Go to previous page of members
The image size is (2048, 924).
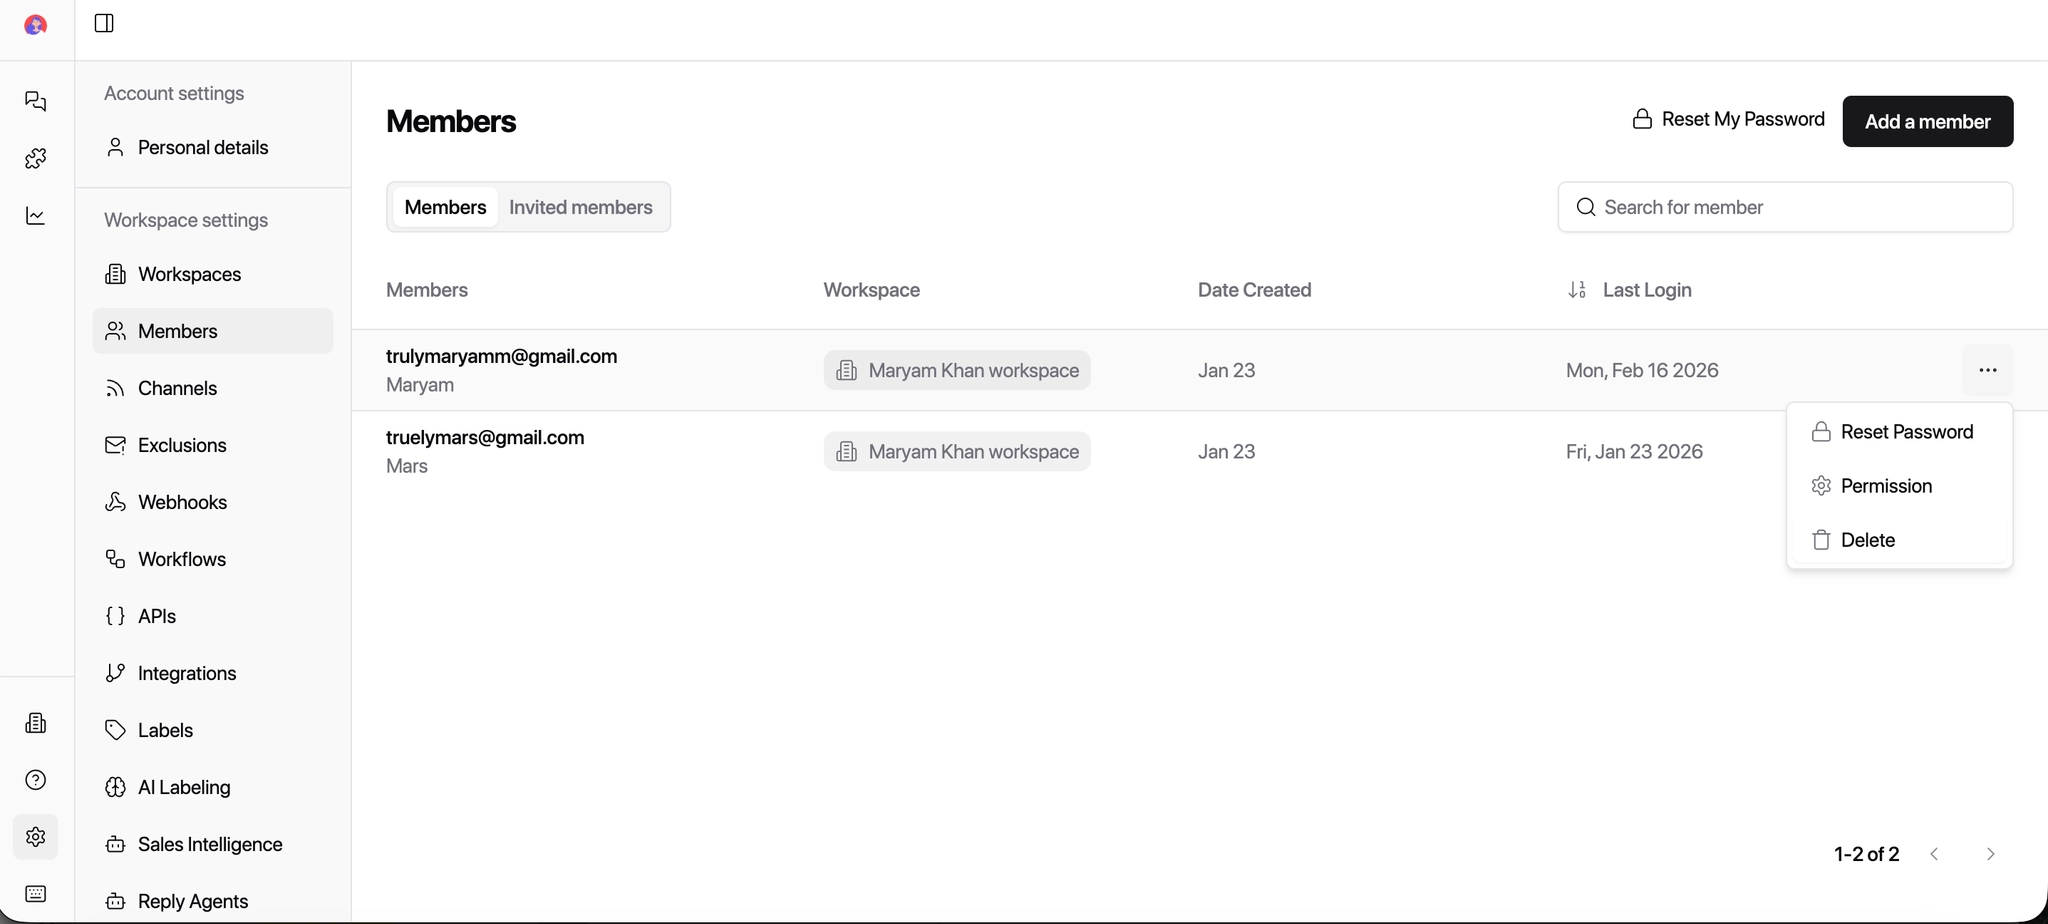coord(1934,854)
